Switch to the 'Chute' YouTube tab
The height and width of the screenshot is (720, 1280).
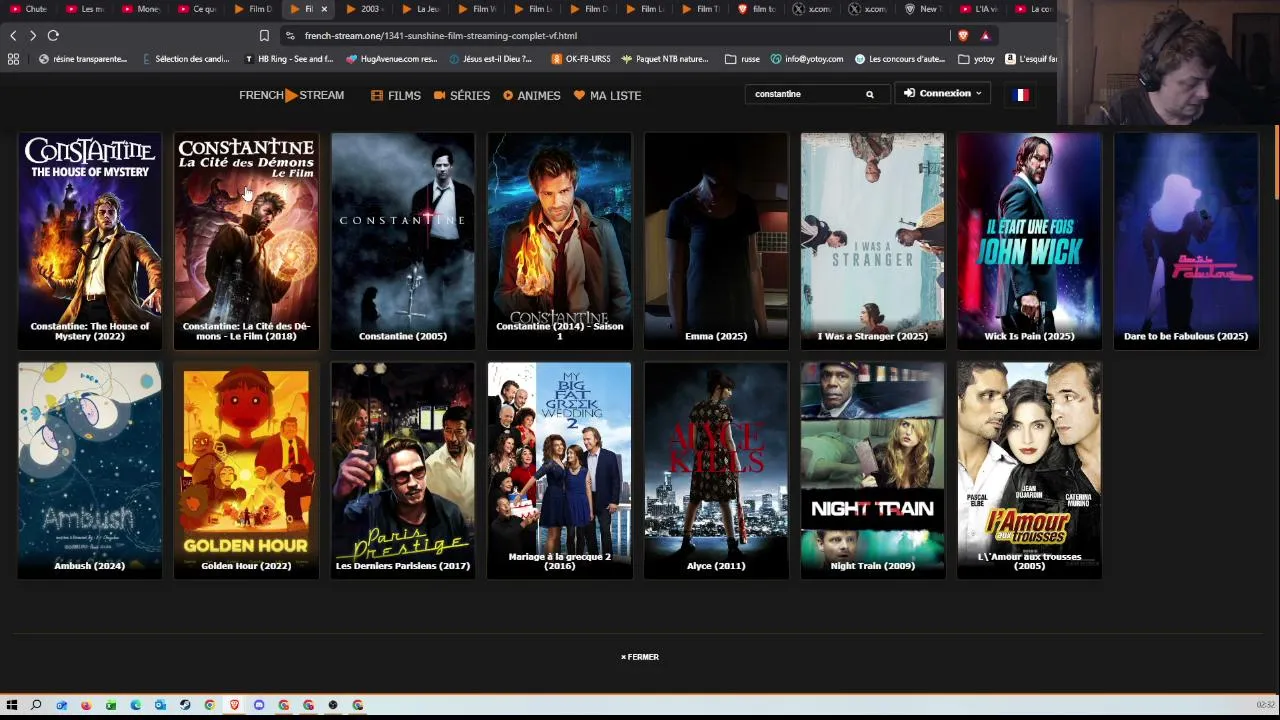click(x=30, y=9)
